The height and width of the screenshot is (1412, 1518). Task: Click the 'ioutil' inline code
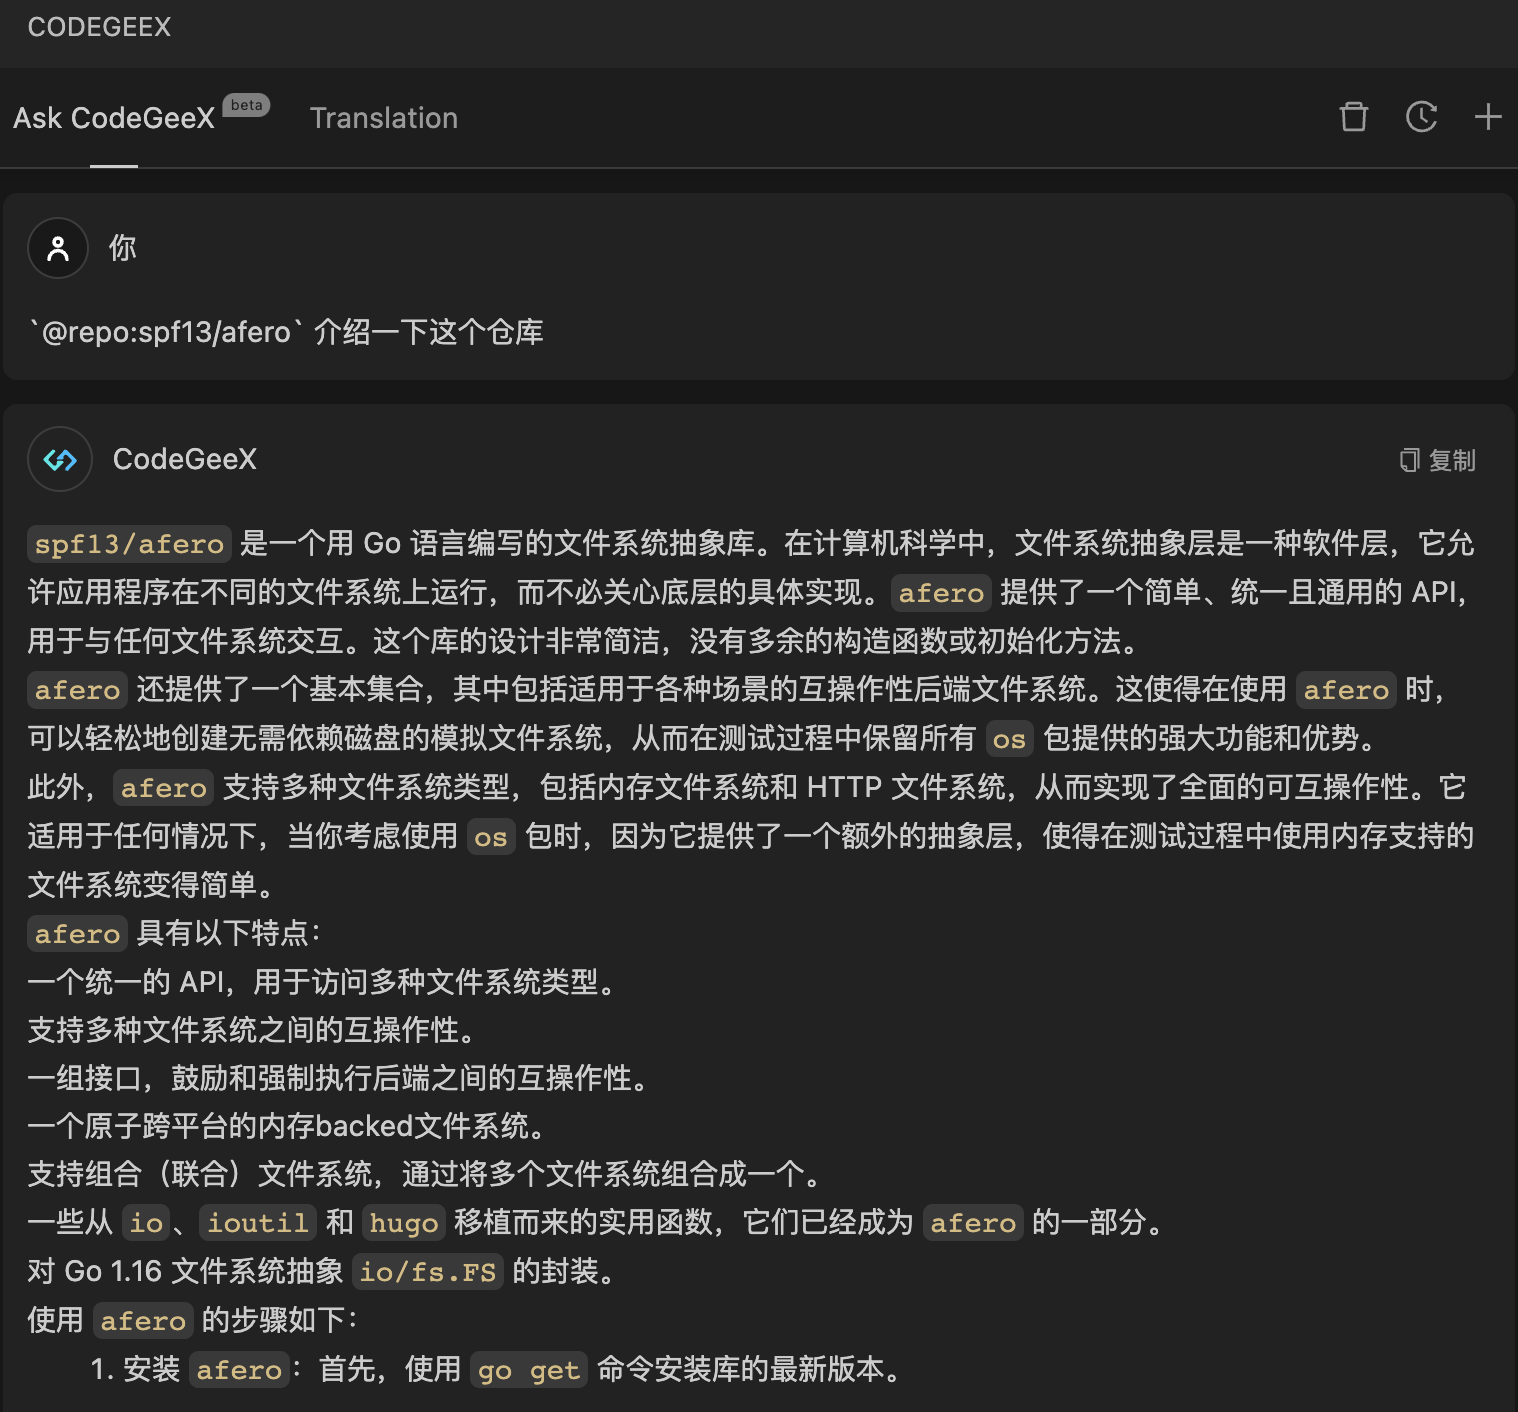coord(258,1222)
